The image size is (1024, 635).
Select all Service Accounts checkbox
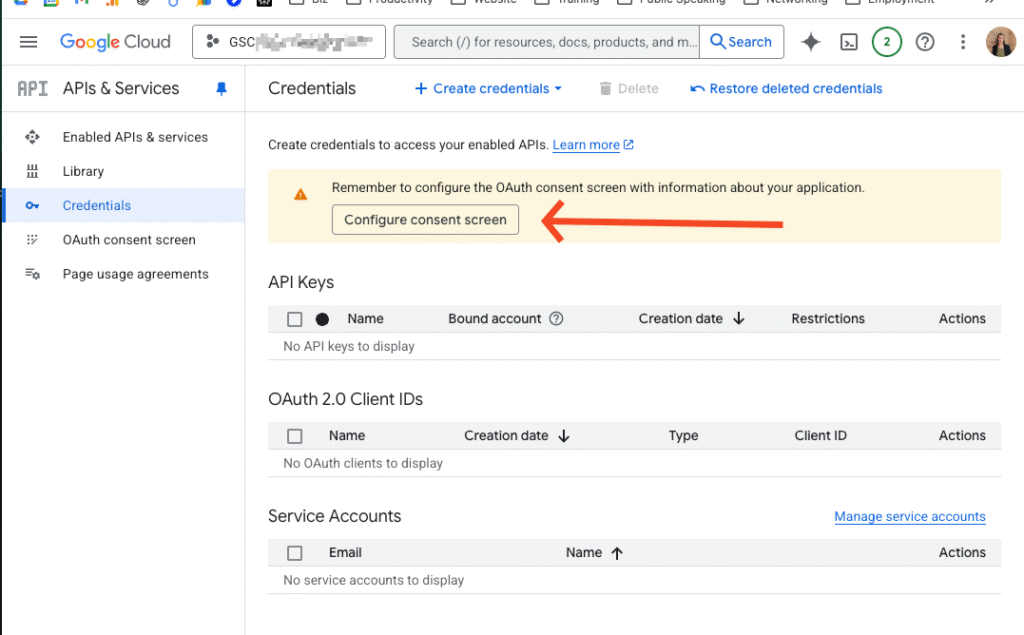(x=295, y=553)
